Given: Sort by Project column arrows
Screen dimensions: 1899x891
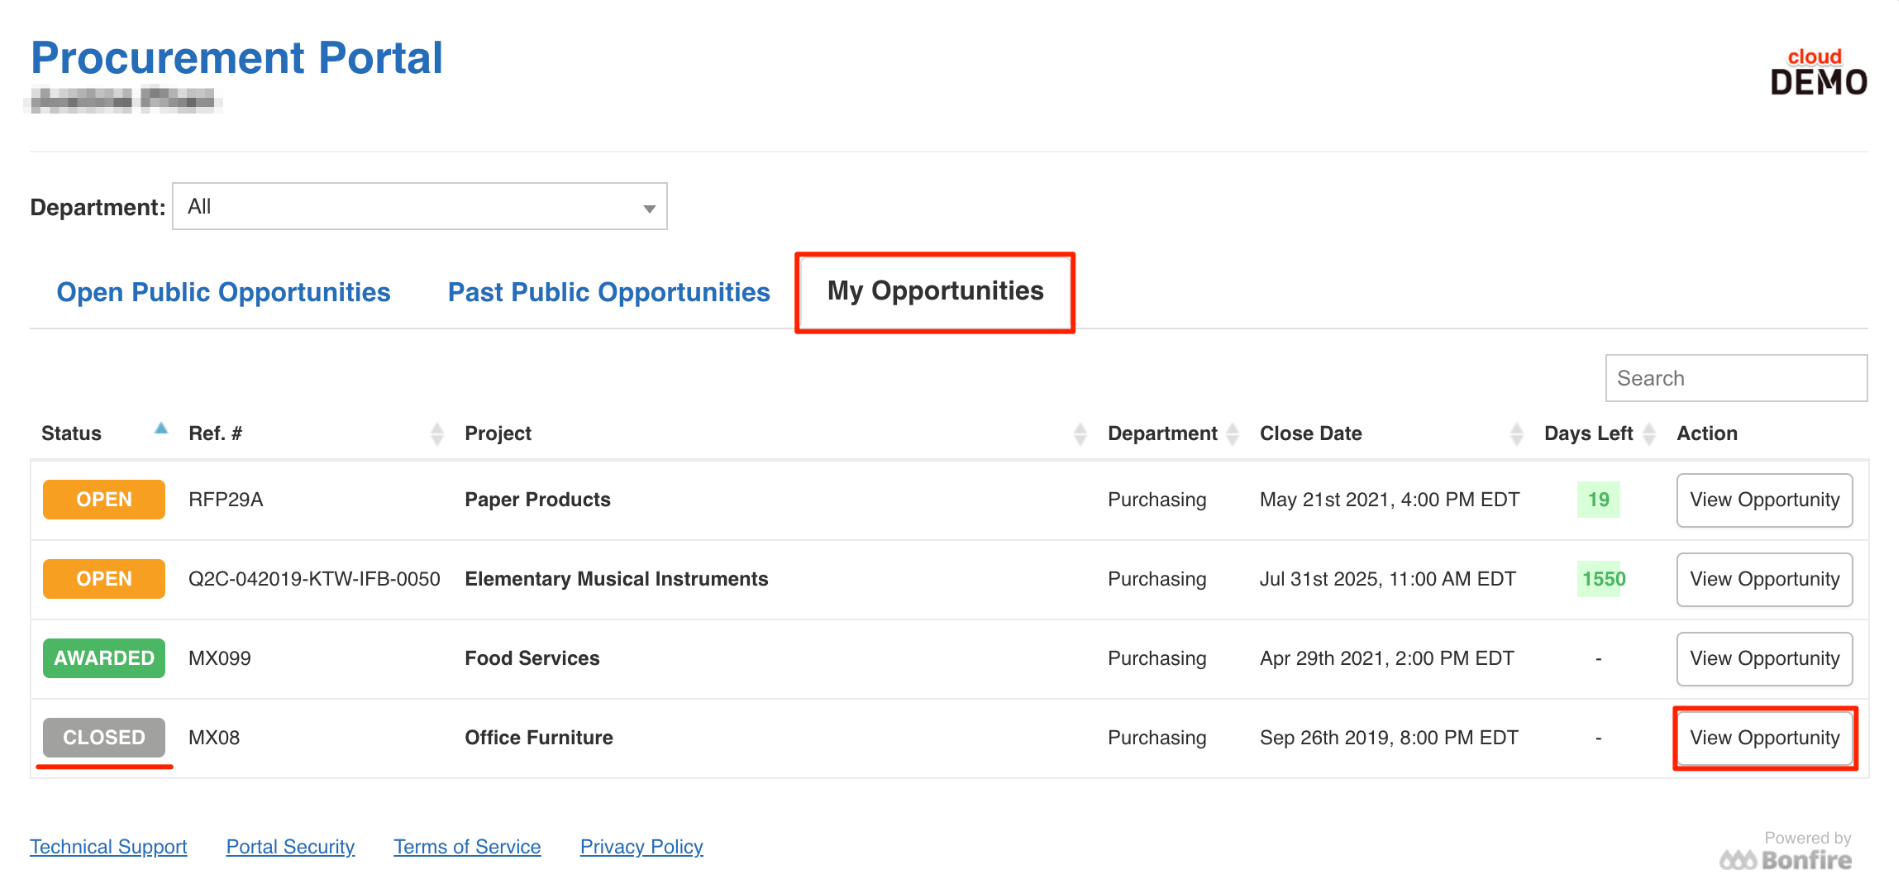Looking at the screenshot, I should pos(1080,434).
